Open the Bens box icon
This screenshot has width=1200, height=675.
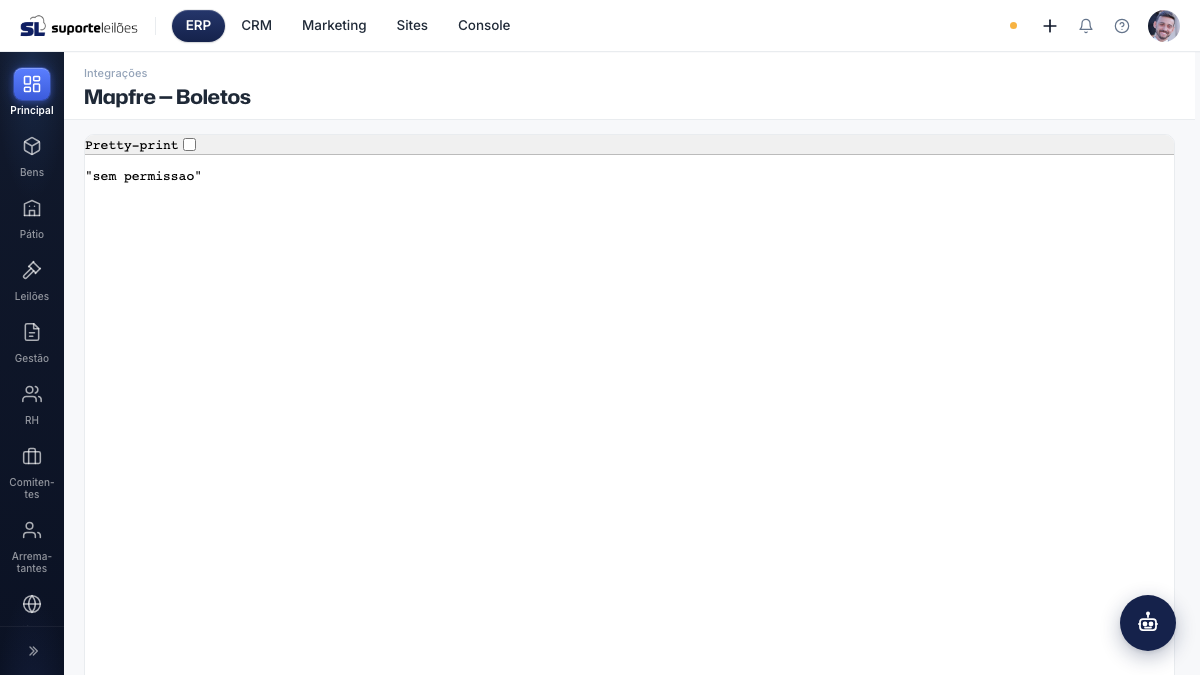point(32,146)
